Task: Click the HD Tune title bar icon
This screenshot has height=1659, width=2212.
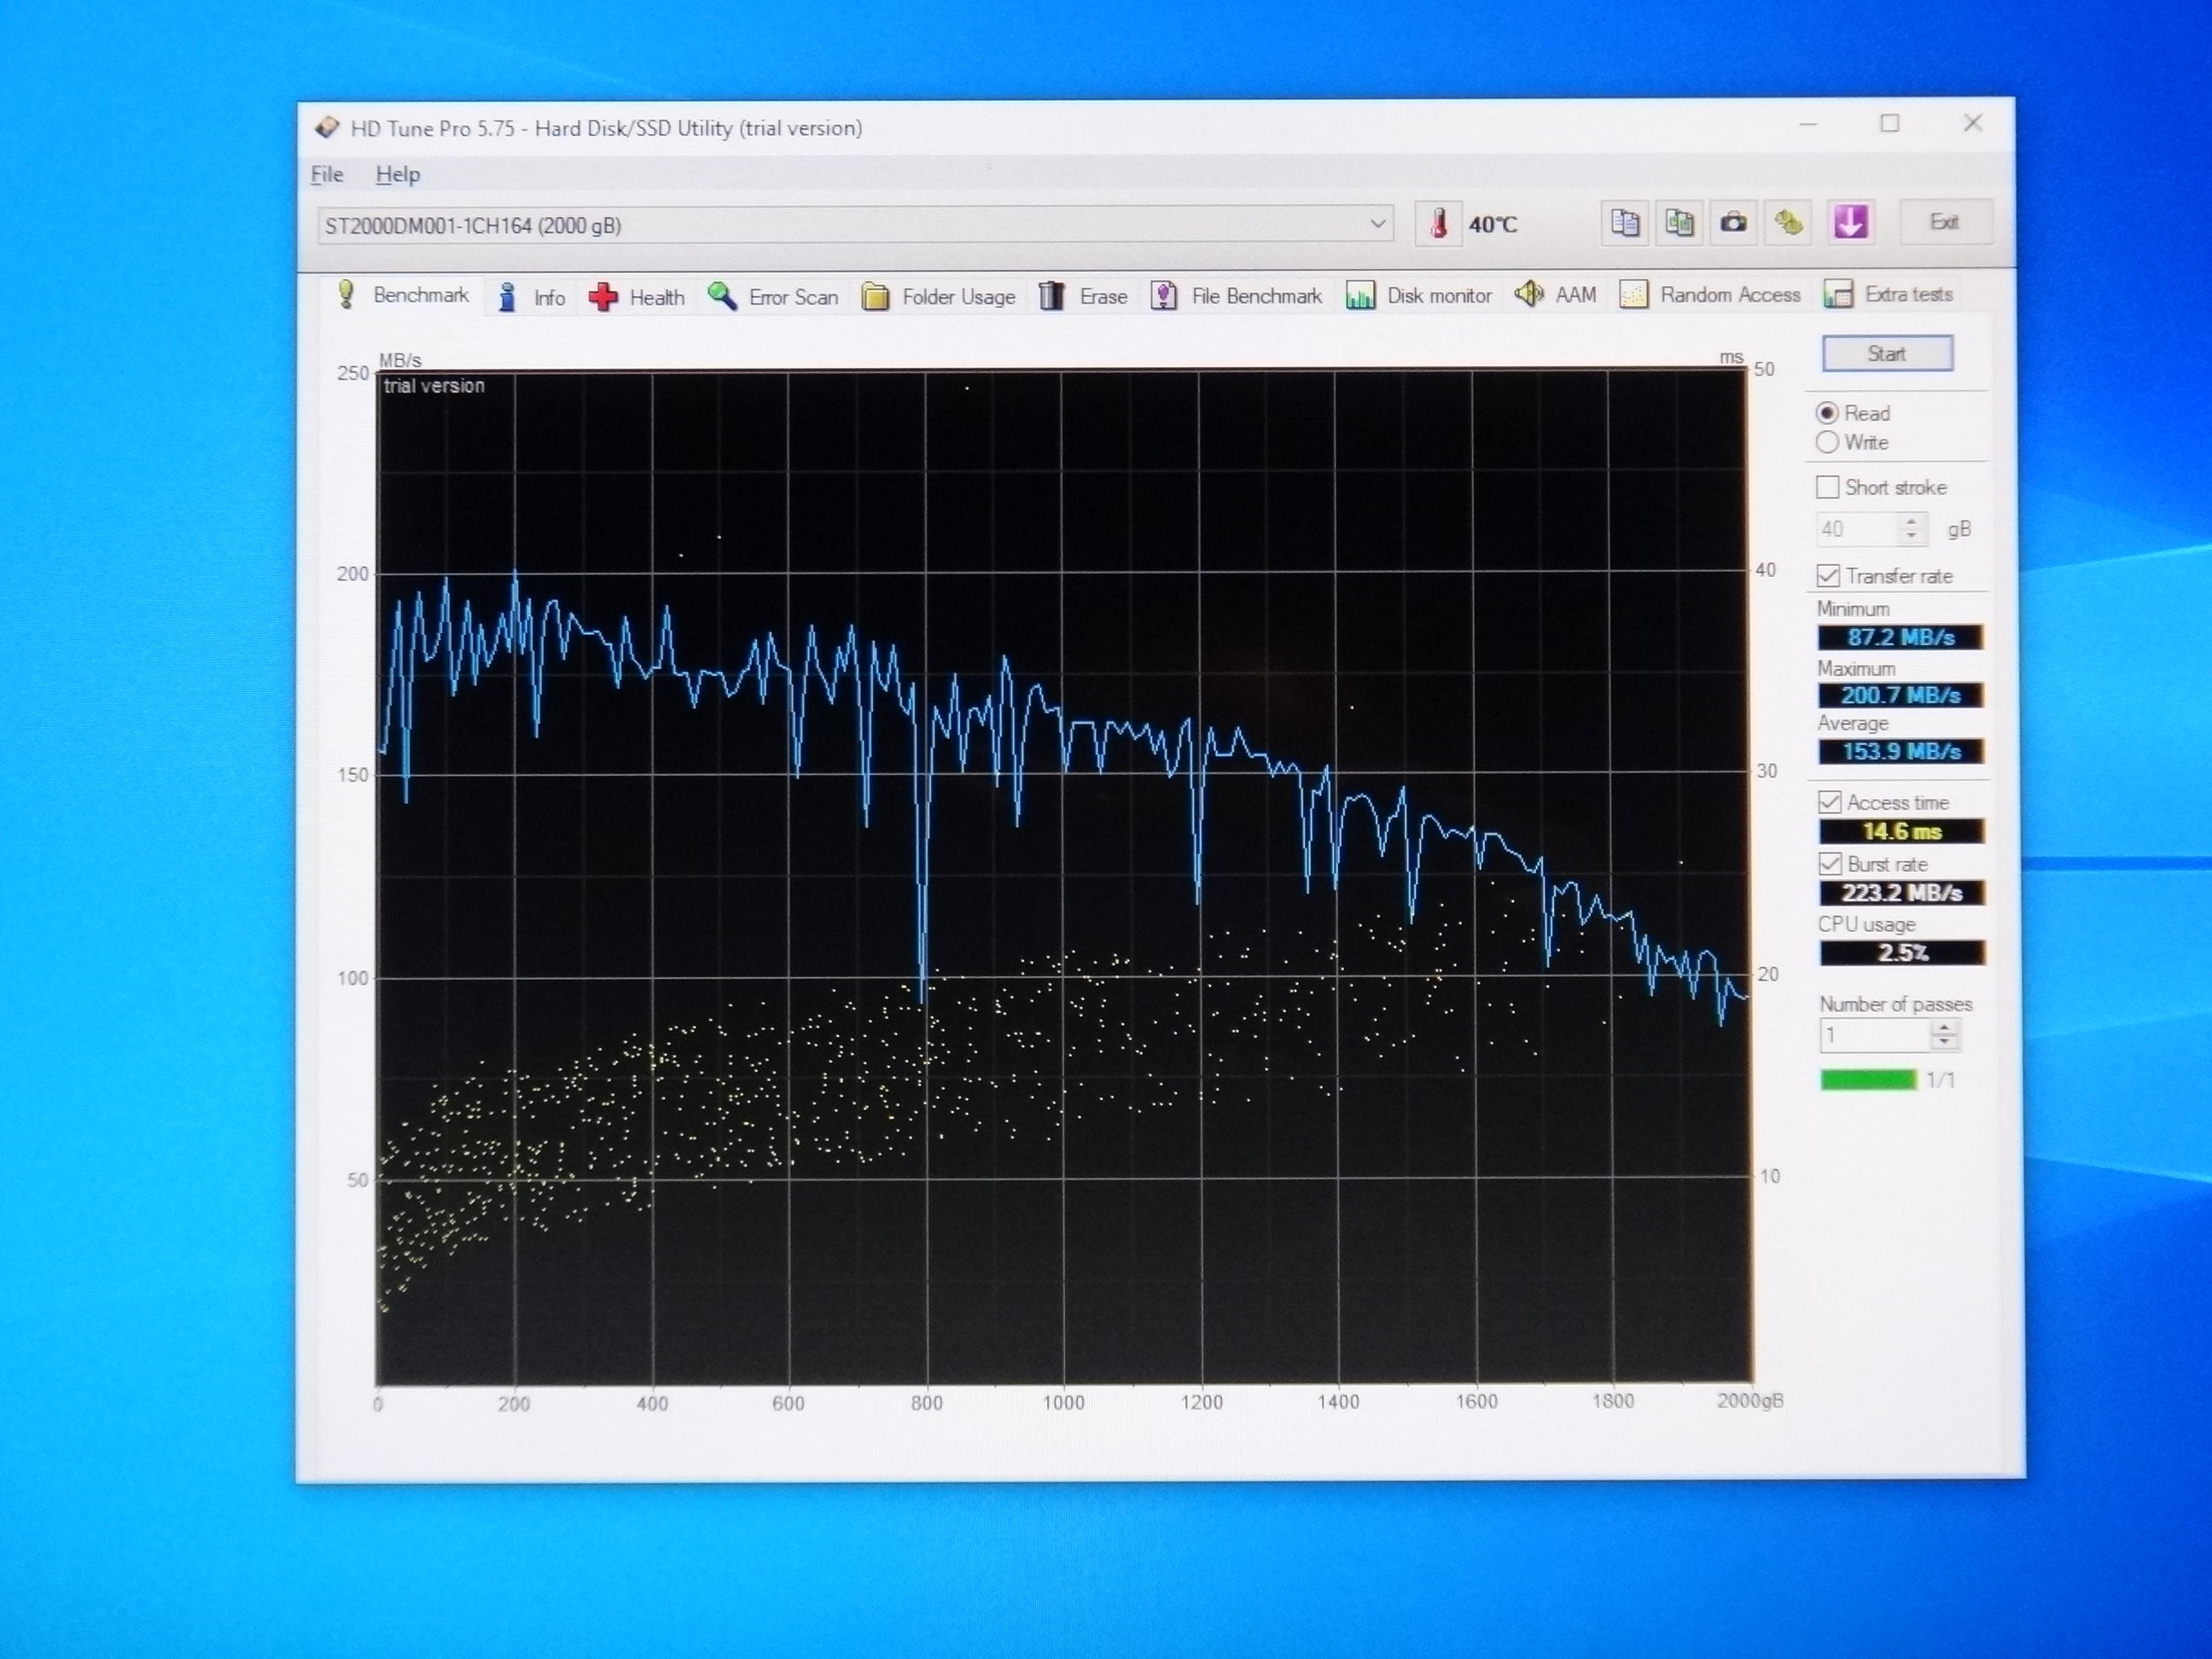Action: 327,128
